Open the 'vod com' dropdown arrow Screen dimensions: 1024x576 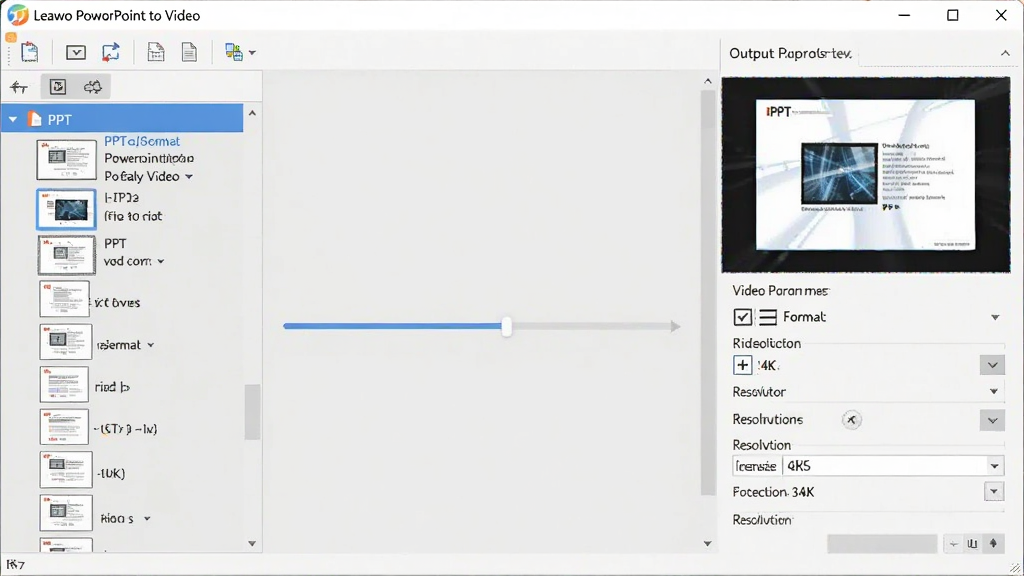[161, 262]
